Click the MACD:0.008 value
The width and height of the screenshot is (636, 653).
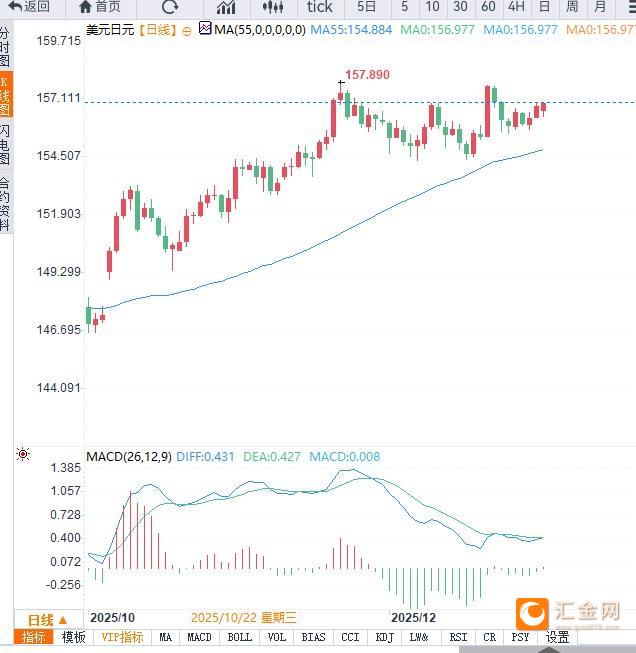click(x=344, y=457)
